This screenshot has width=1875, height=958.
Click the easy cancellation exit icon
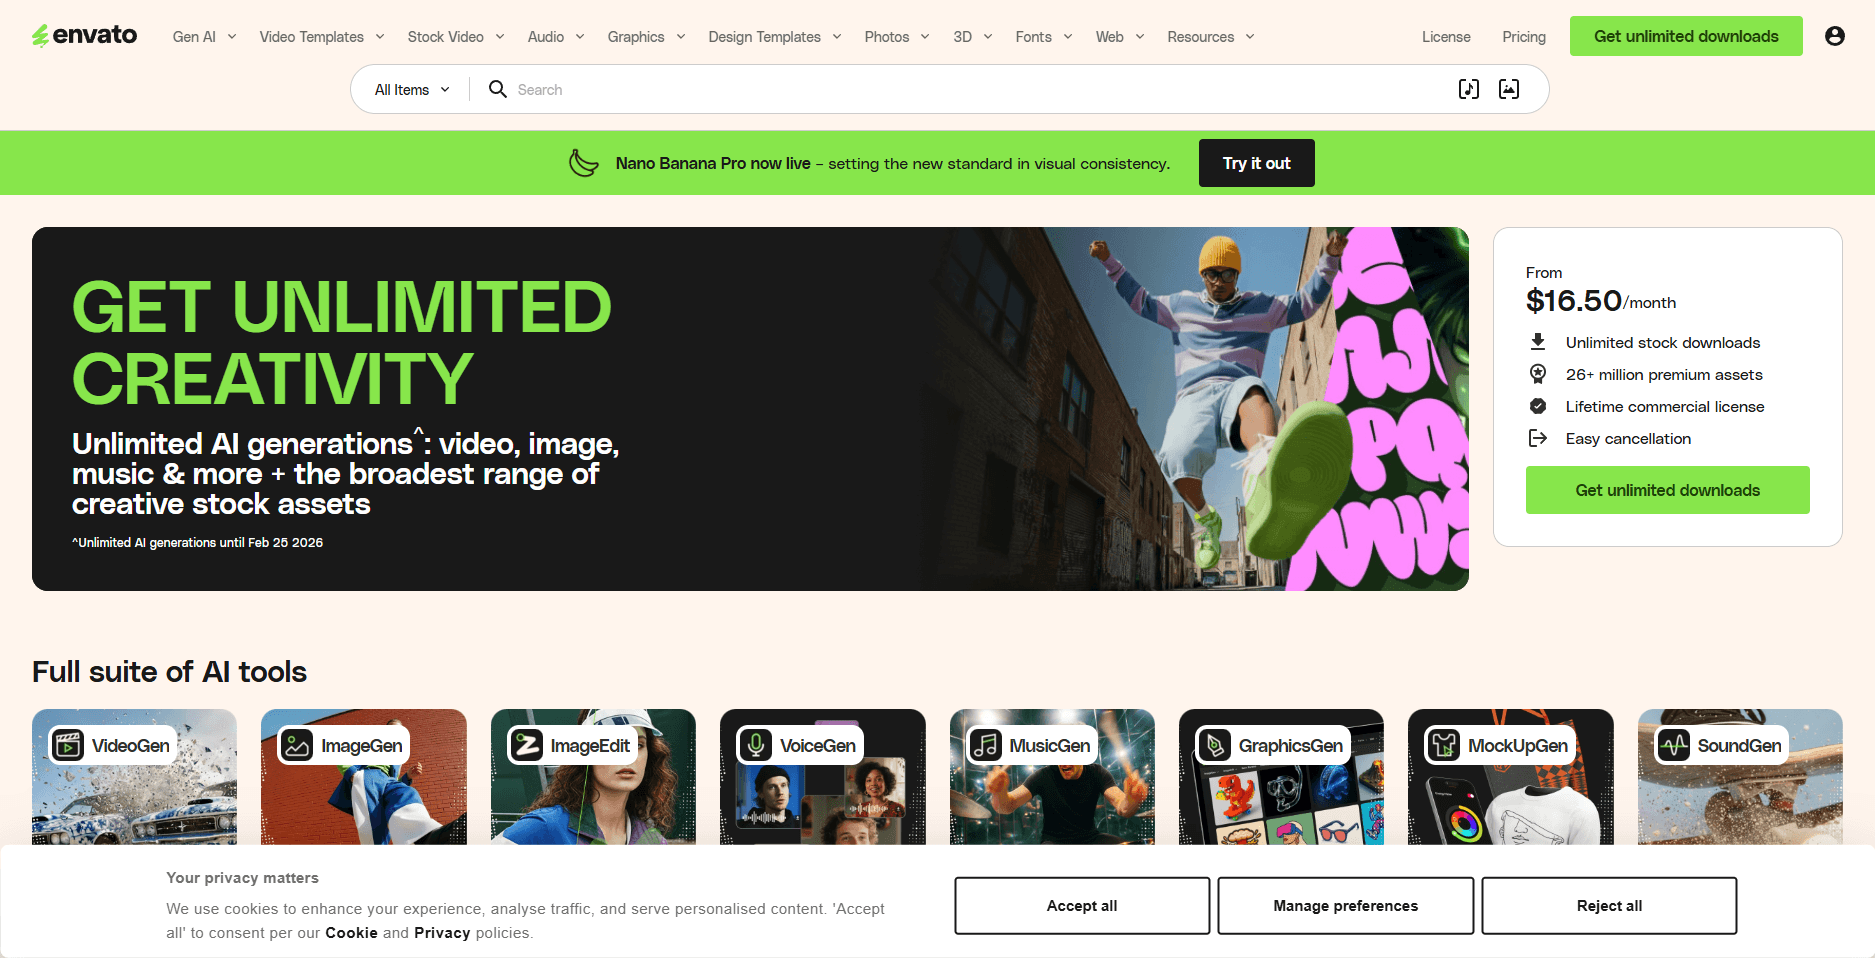[x=1538, y=438]
